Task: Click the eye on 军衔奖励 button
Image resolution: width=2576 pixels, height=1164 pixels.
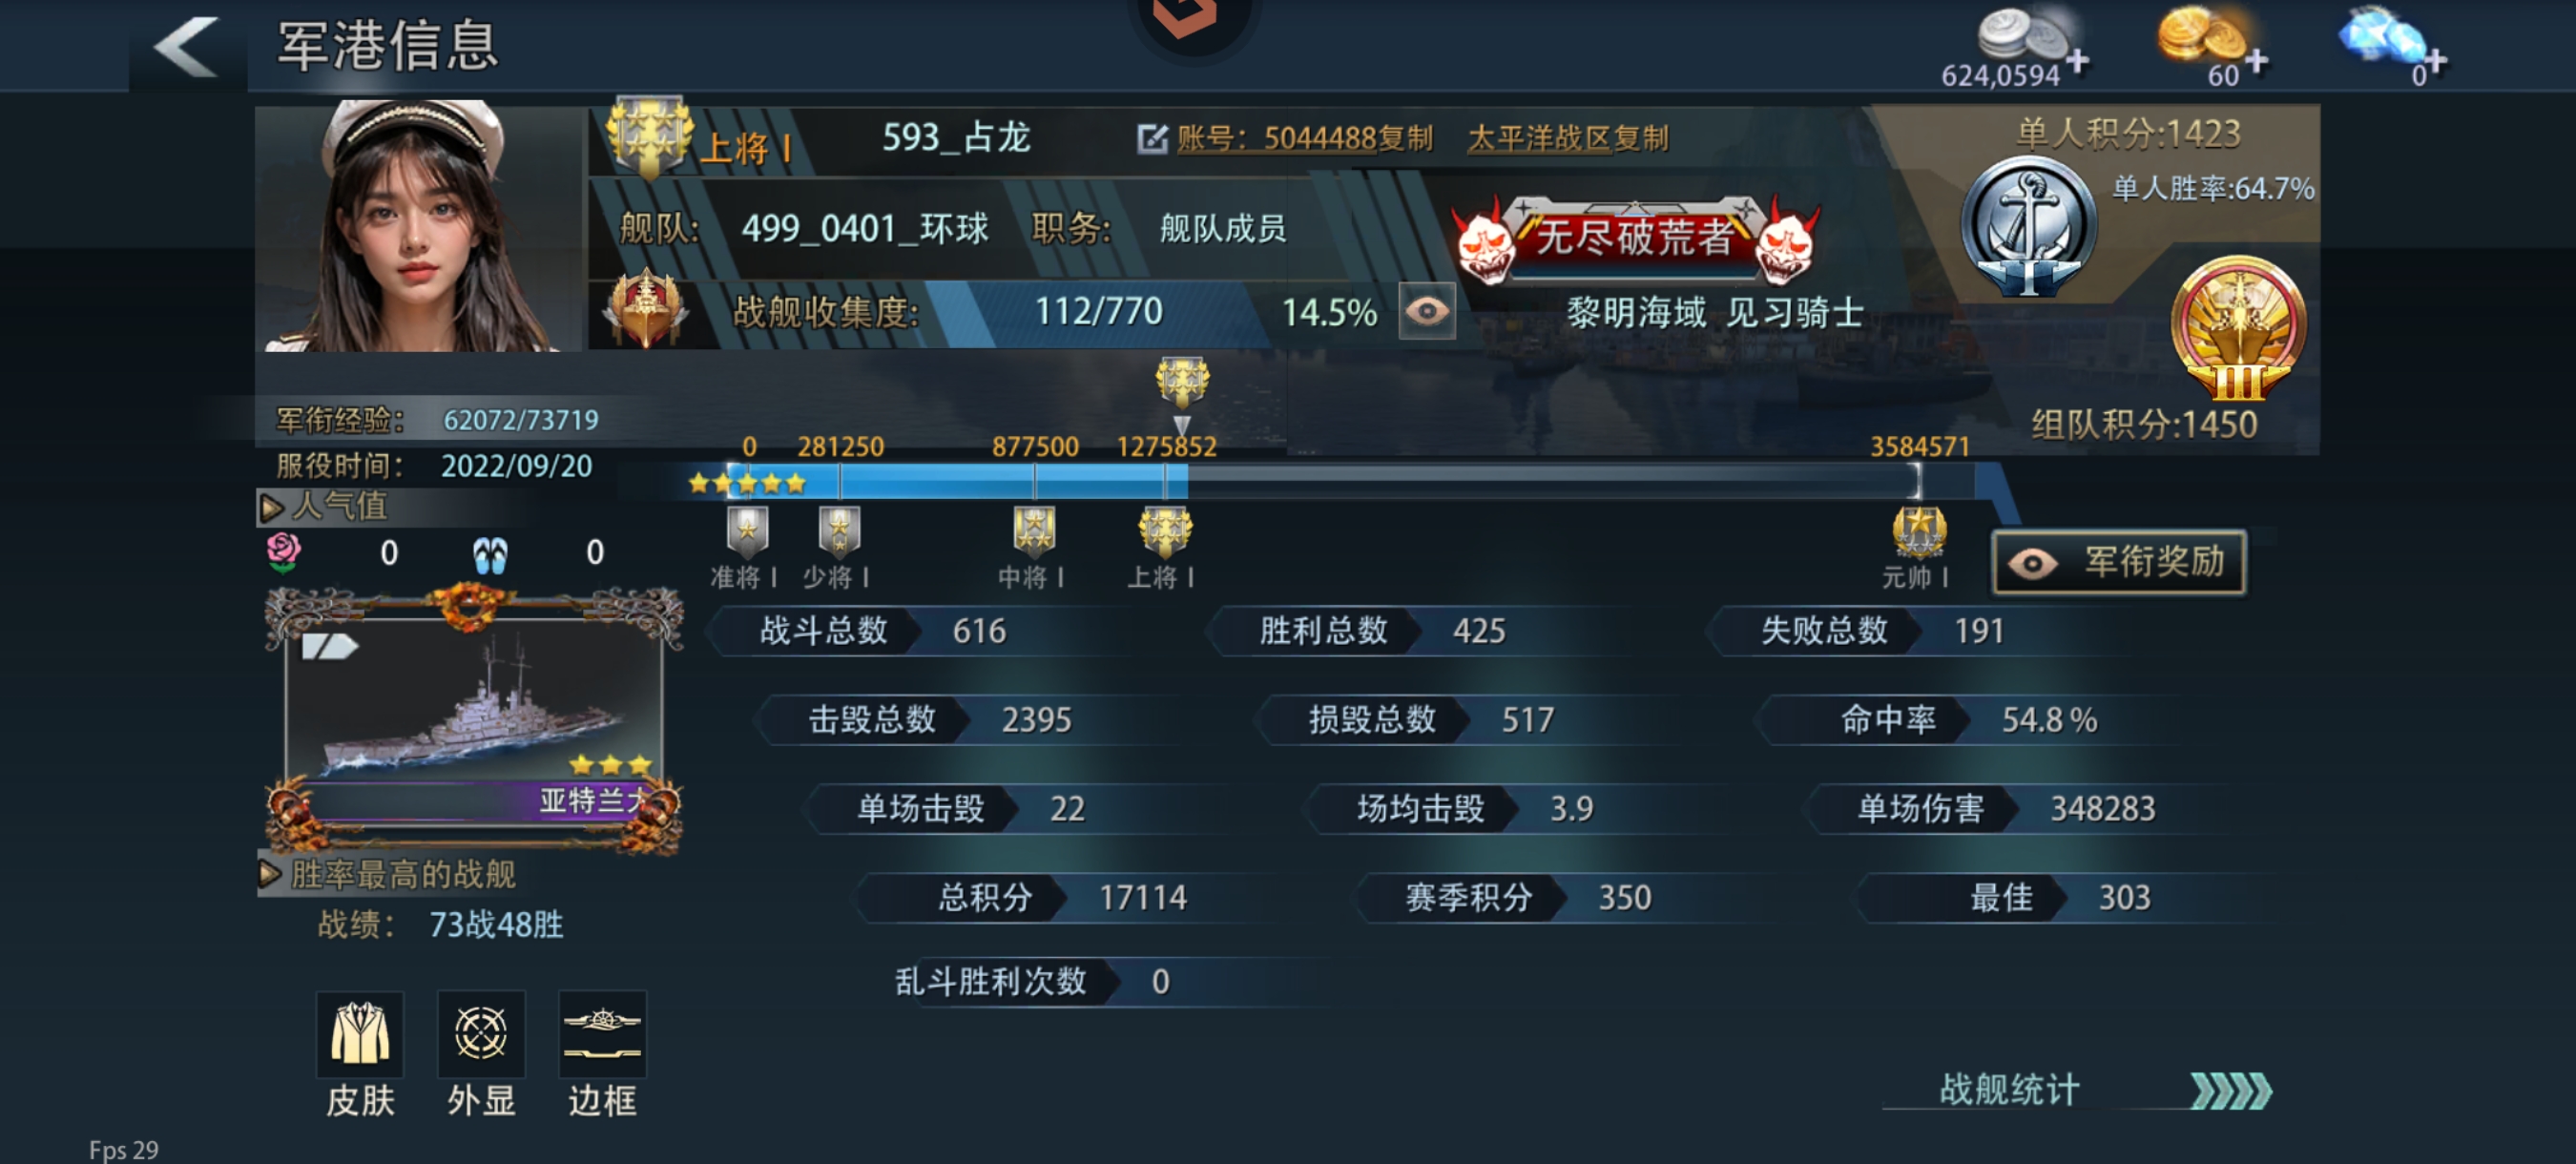Action: point(2033,563)
